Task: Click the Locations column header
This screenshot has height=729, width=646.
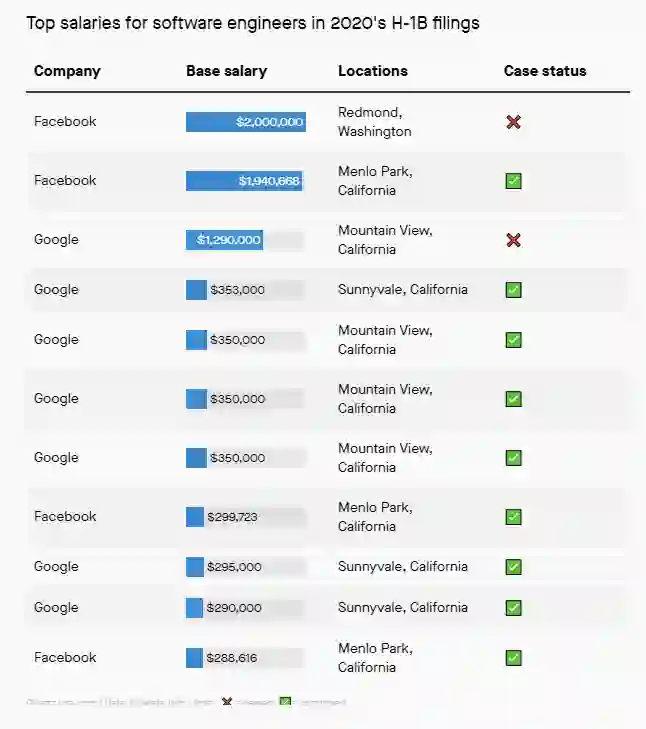Action: pyautogui.click(x=372, y=71)
